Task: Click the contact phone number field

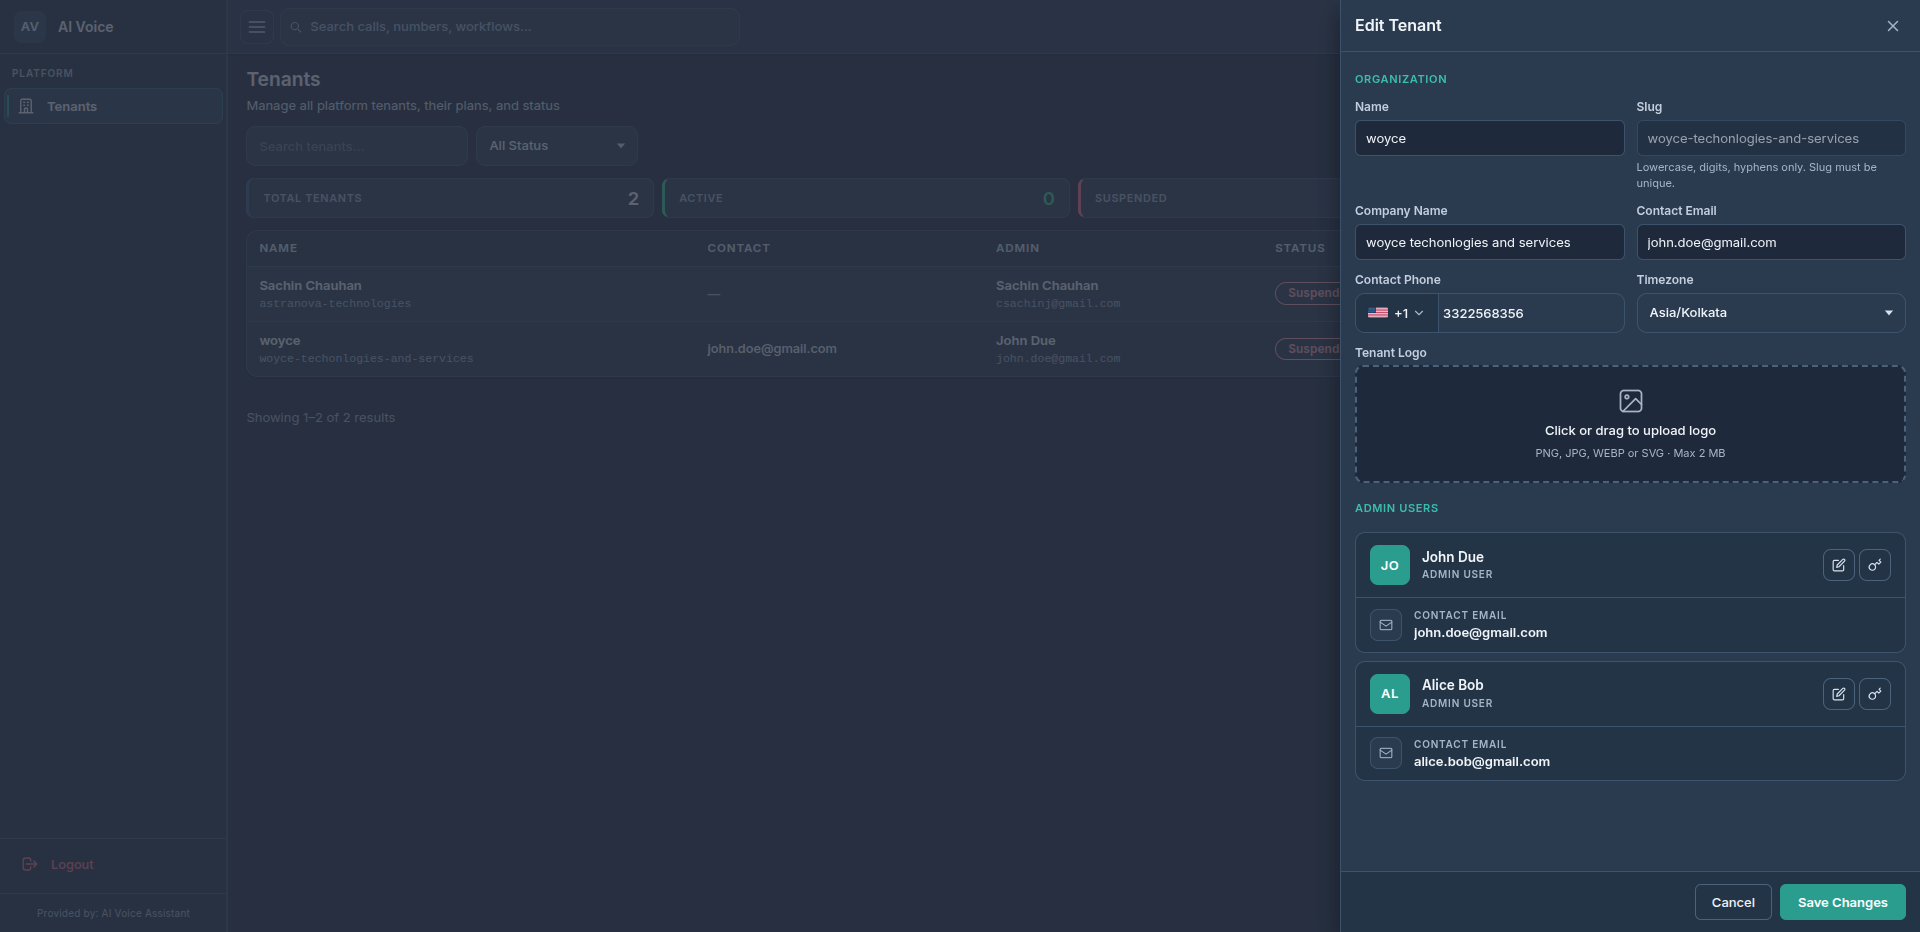Action: pyautogui.click(x=1530, y=313)
